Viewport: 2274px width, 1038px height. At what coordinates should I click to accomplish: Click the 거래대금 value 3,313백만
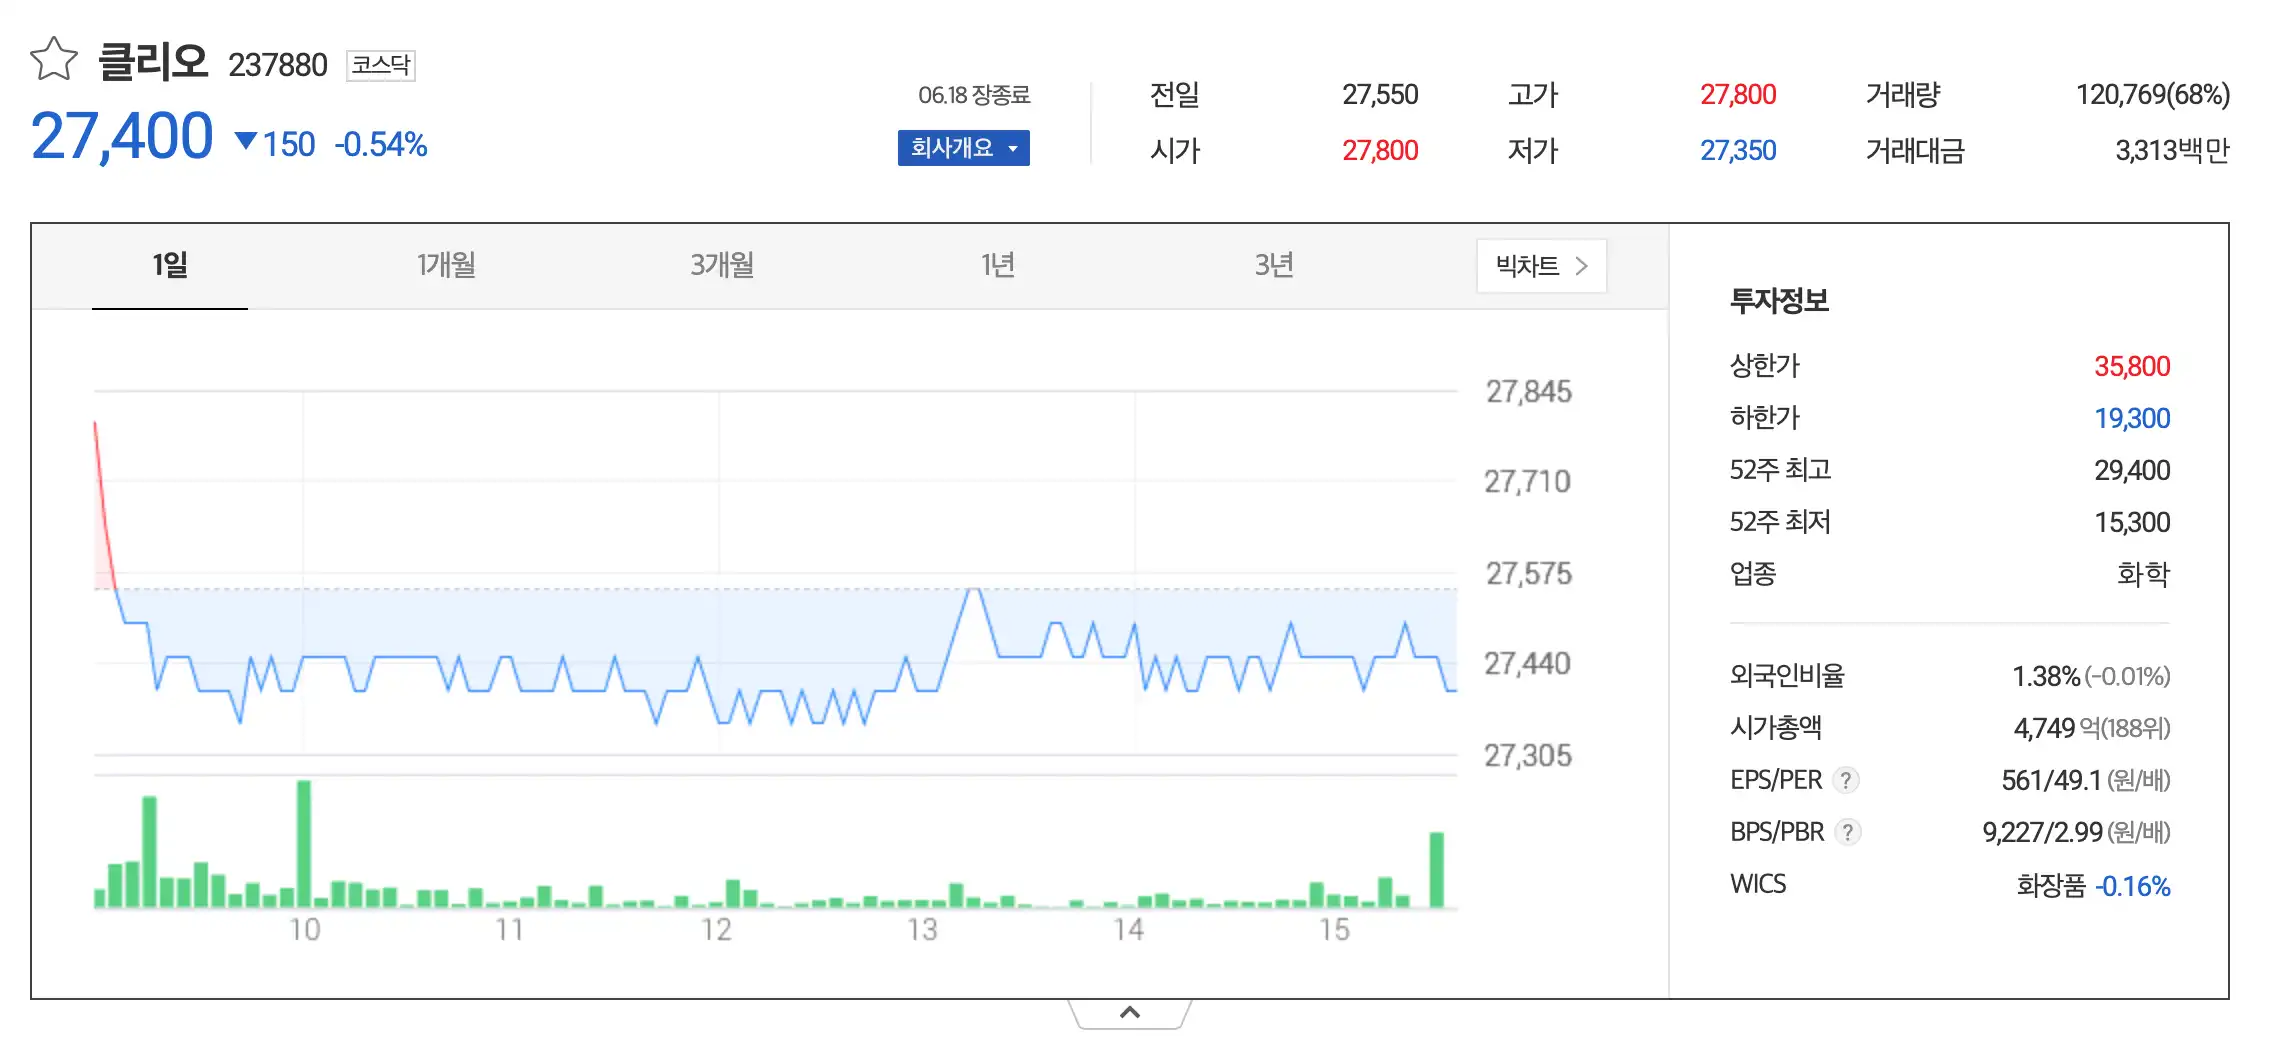click(2172, 151)
